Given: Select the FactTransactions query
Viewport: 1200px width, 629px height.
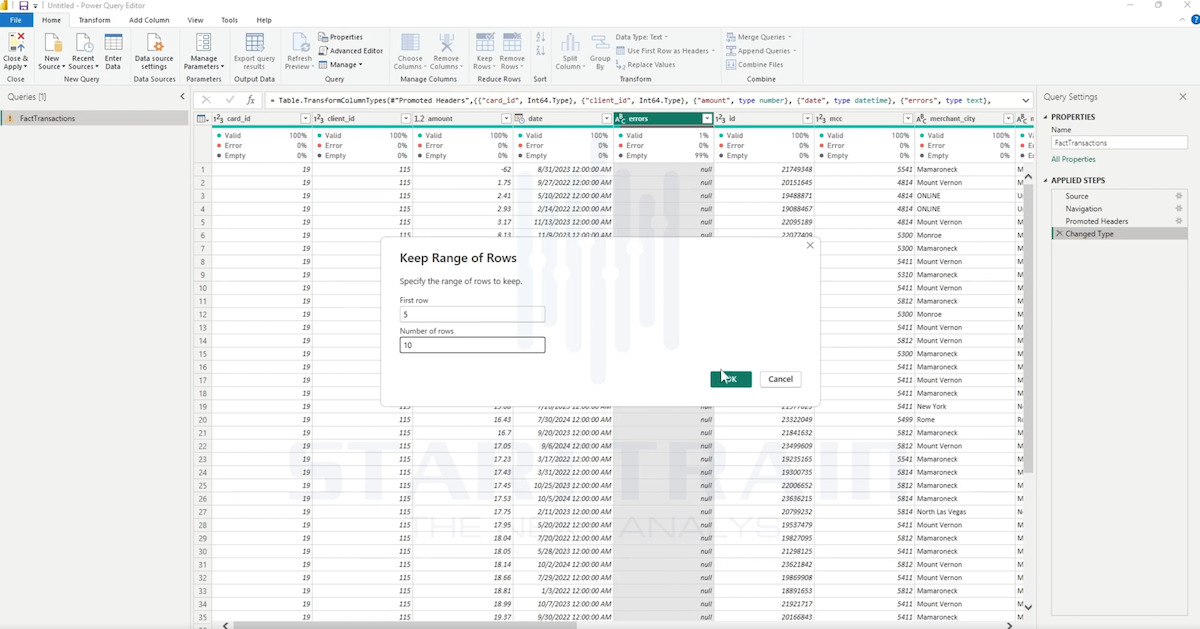Looking at the screenshot, I should coord(94,118).
